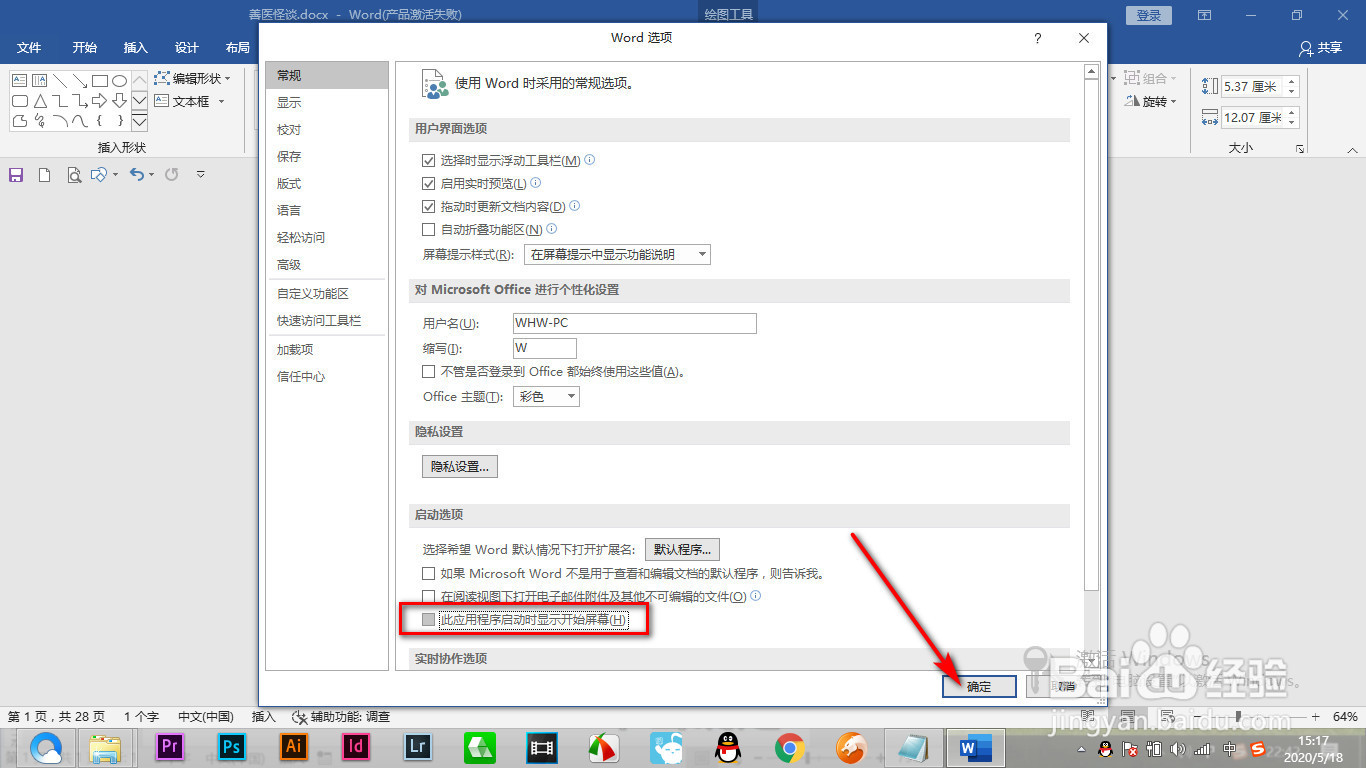This screenshot has height=768, width=1366.
Task: Select 高级 in Word Options sidebar
Action: point(326,265)
